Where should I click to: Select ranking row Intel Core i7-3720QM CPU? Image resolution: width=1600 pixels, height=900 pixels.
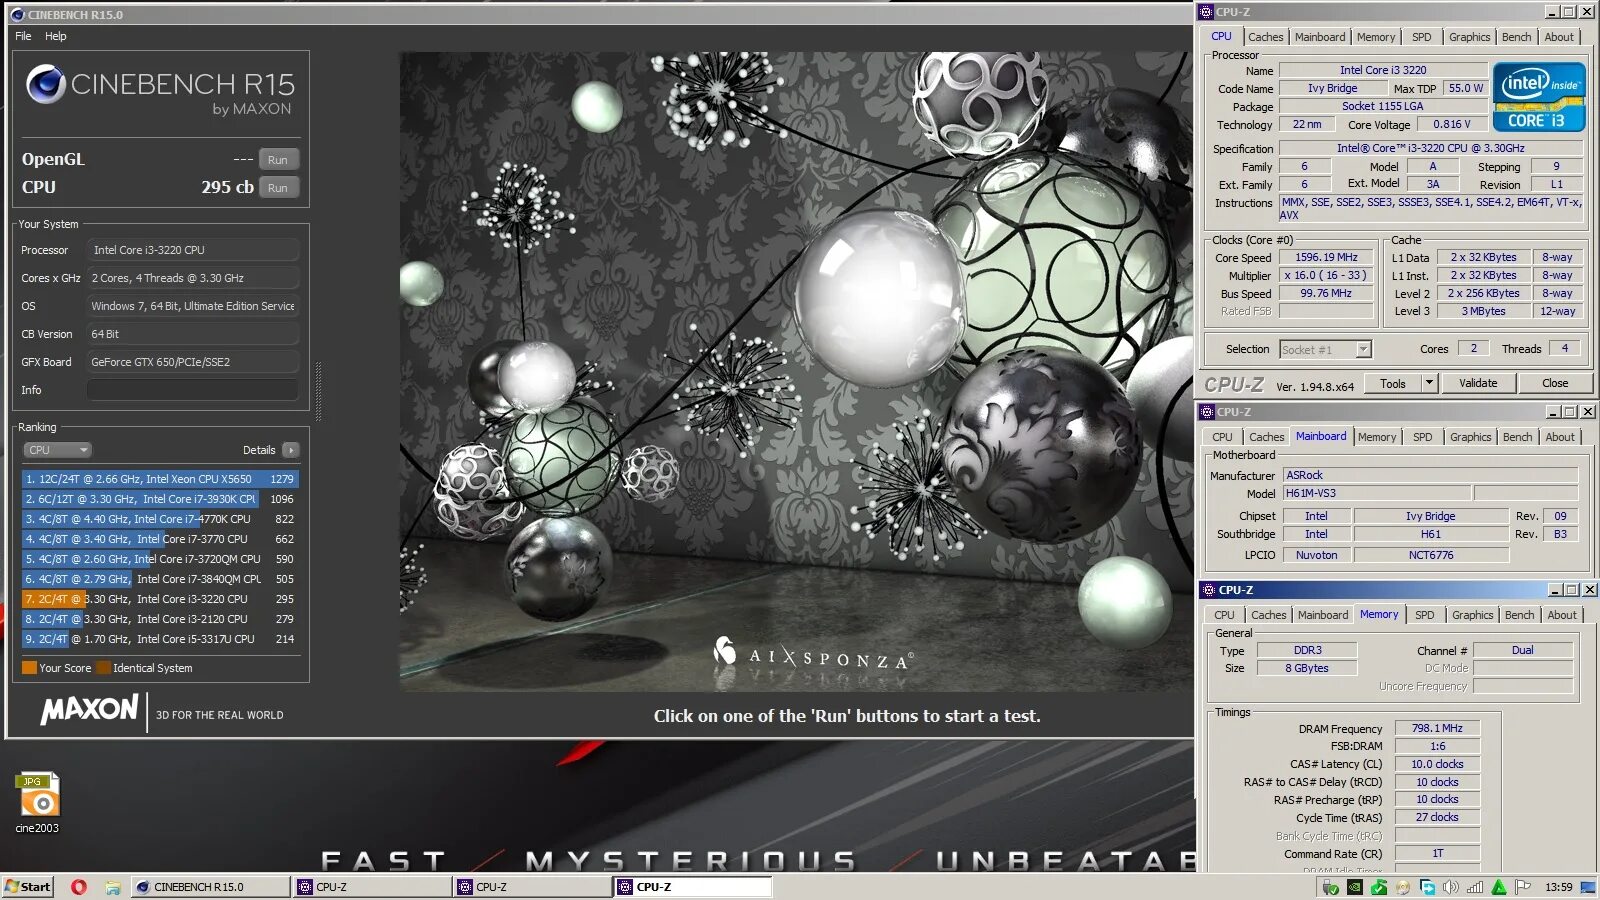click(160, 559)
